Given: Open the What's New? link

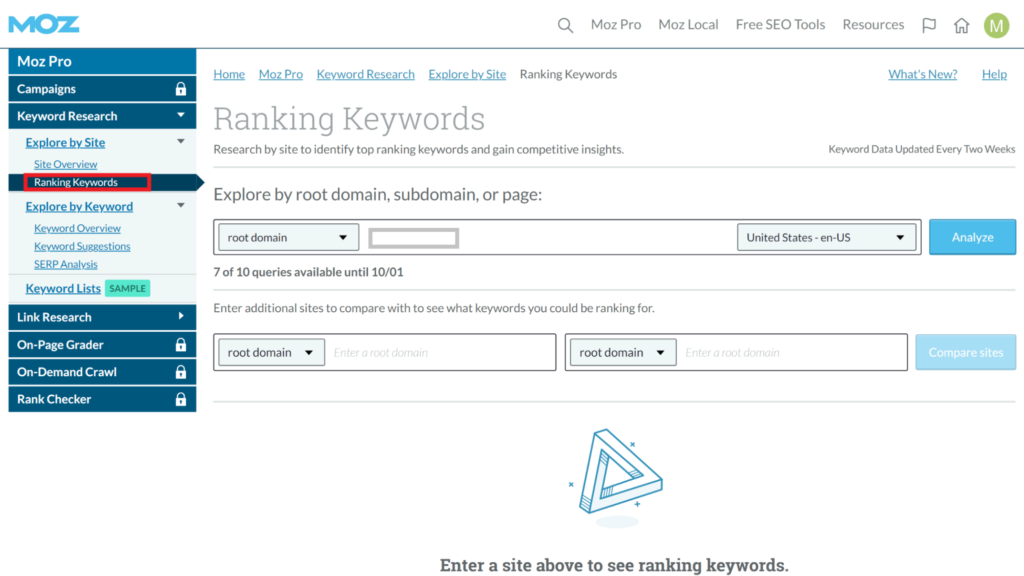Looking at the screenshot, I should tap(923, 74).
